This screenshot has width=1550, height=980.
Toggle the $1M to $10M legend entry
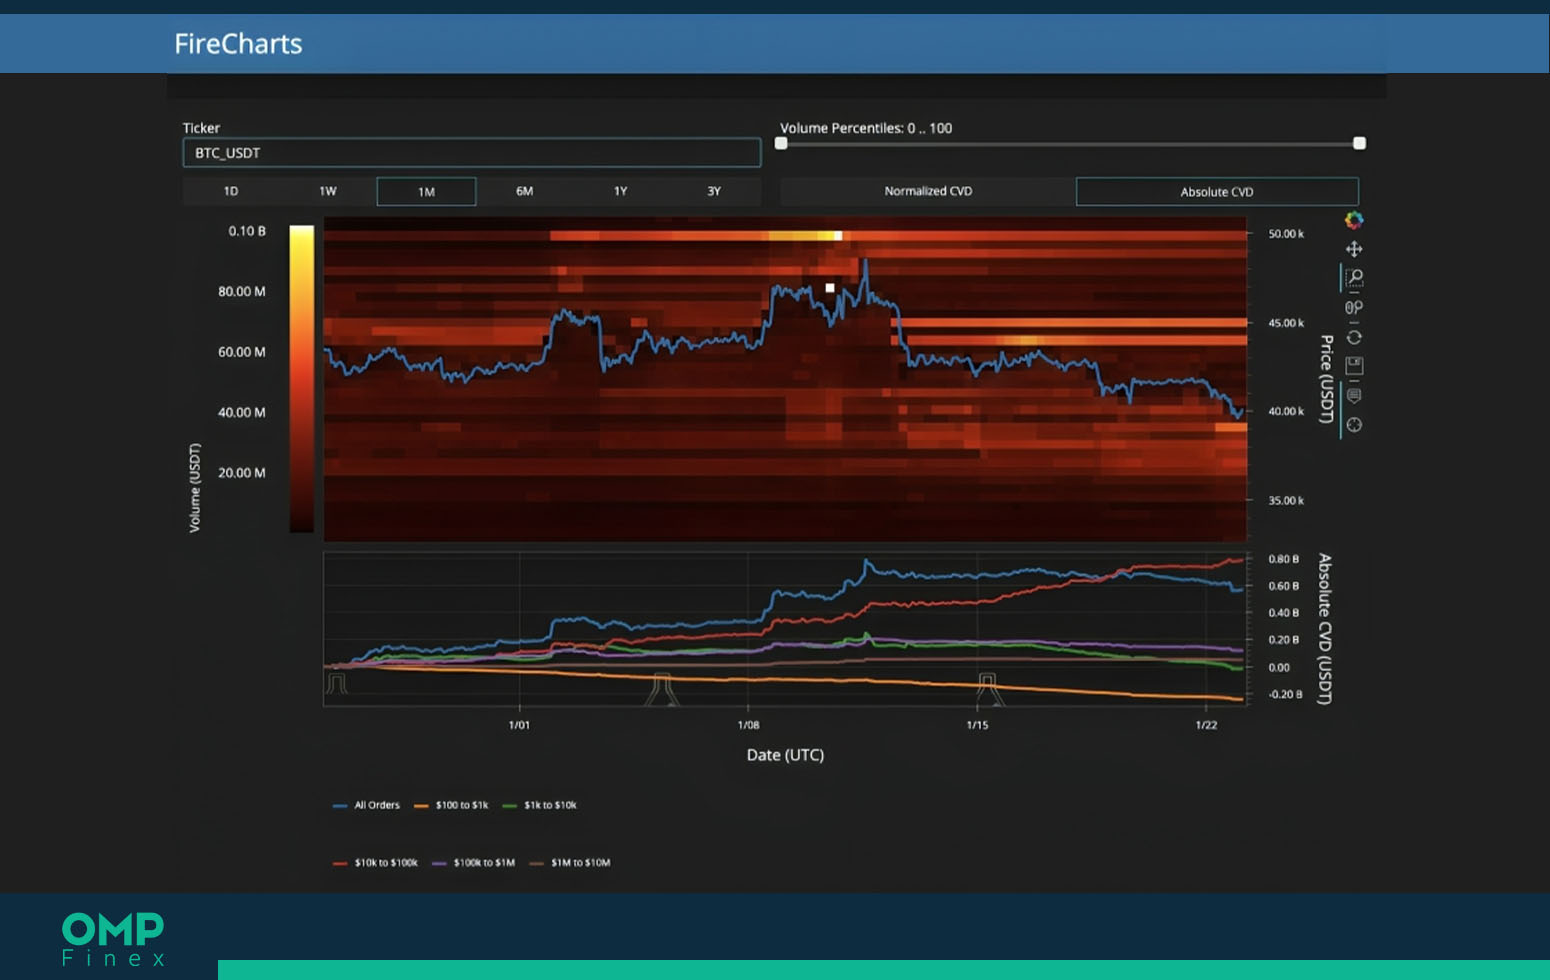pyautogui.click(x=570, y=863)
